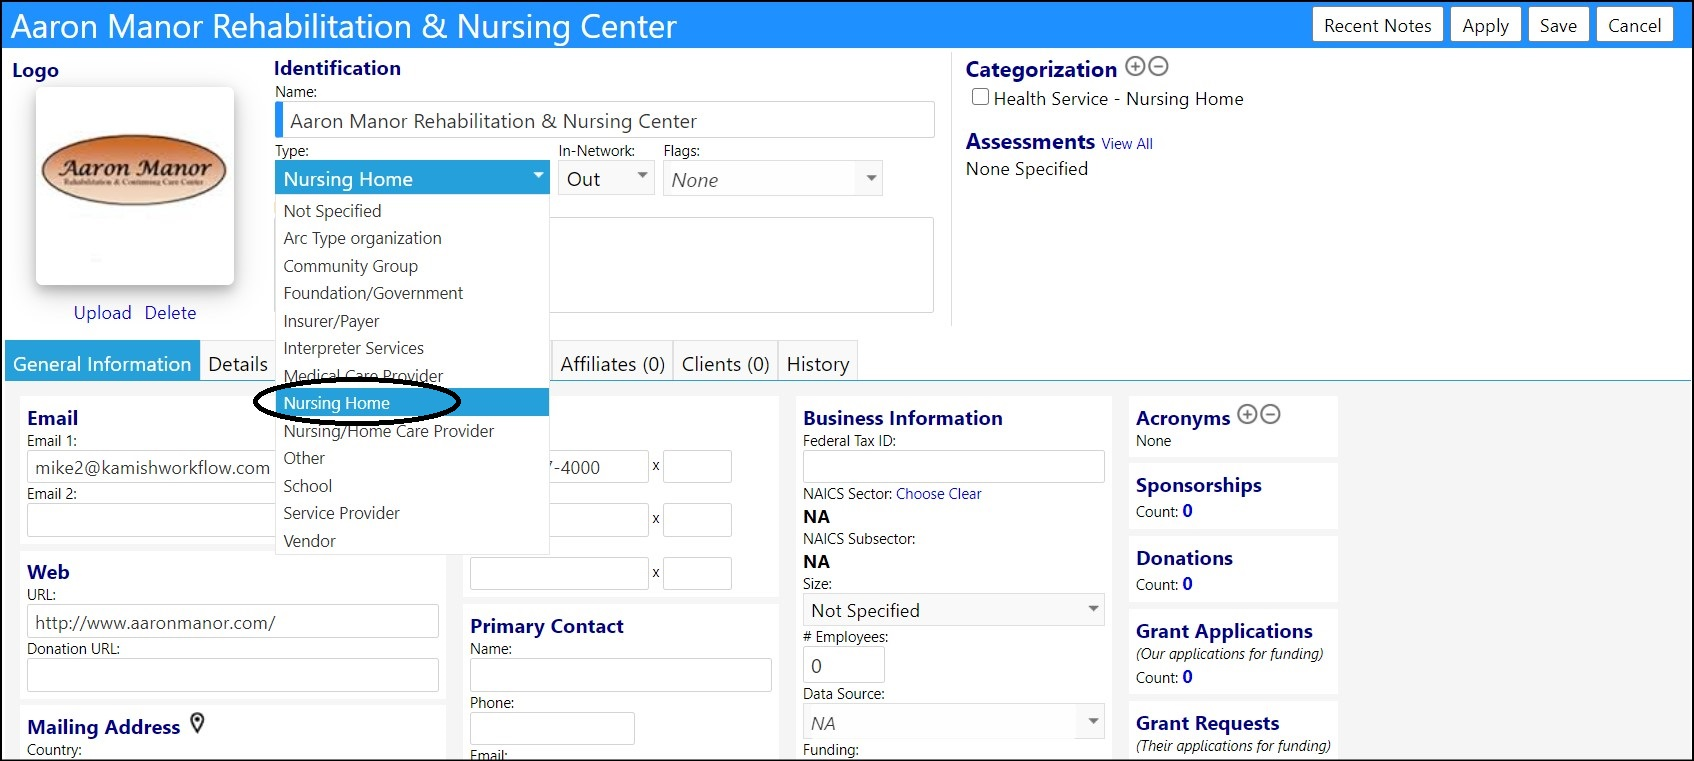Open the In-Network dropdown set to Out
The image size is (1694, 761).
point(606,179)
